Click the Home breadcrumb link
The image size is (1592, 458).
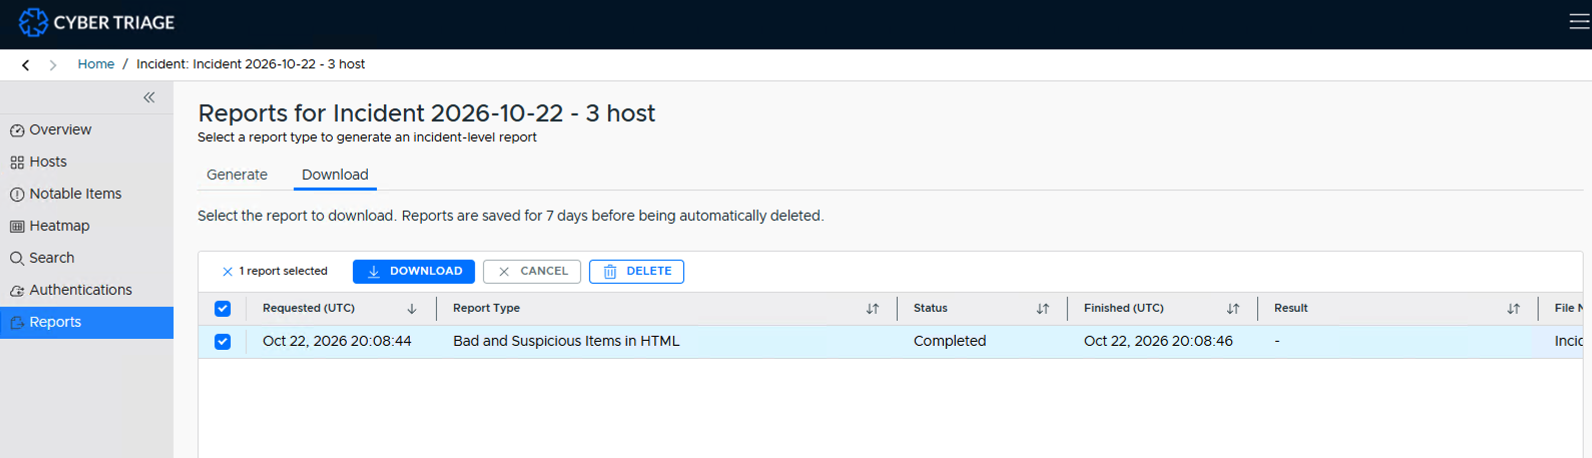(x=96, y=64)
